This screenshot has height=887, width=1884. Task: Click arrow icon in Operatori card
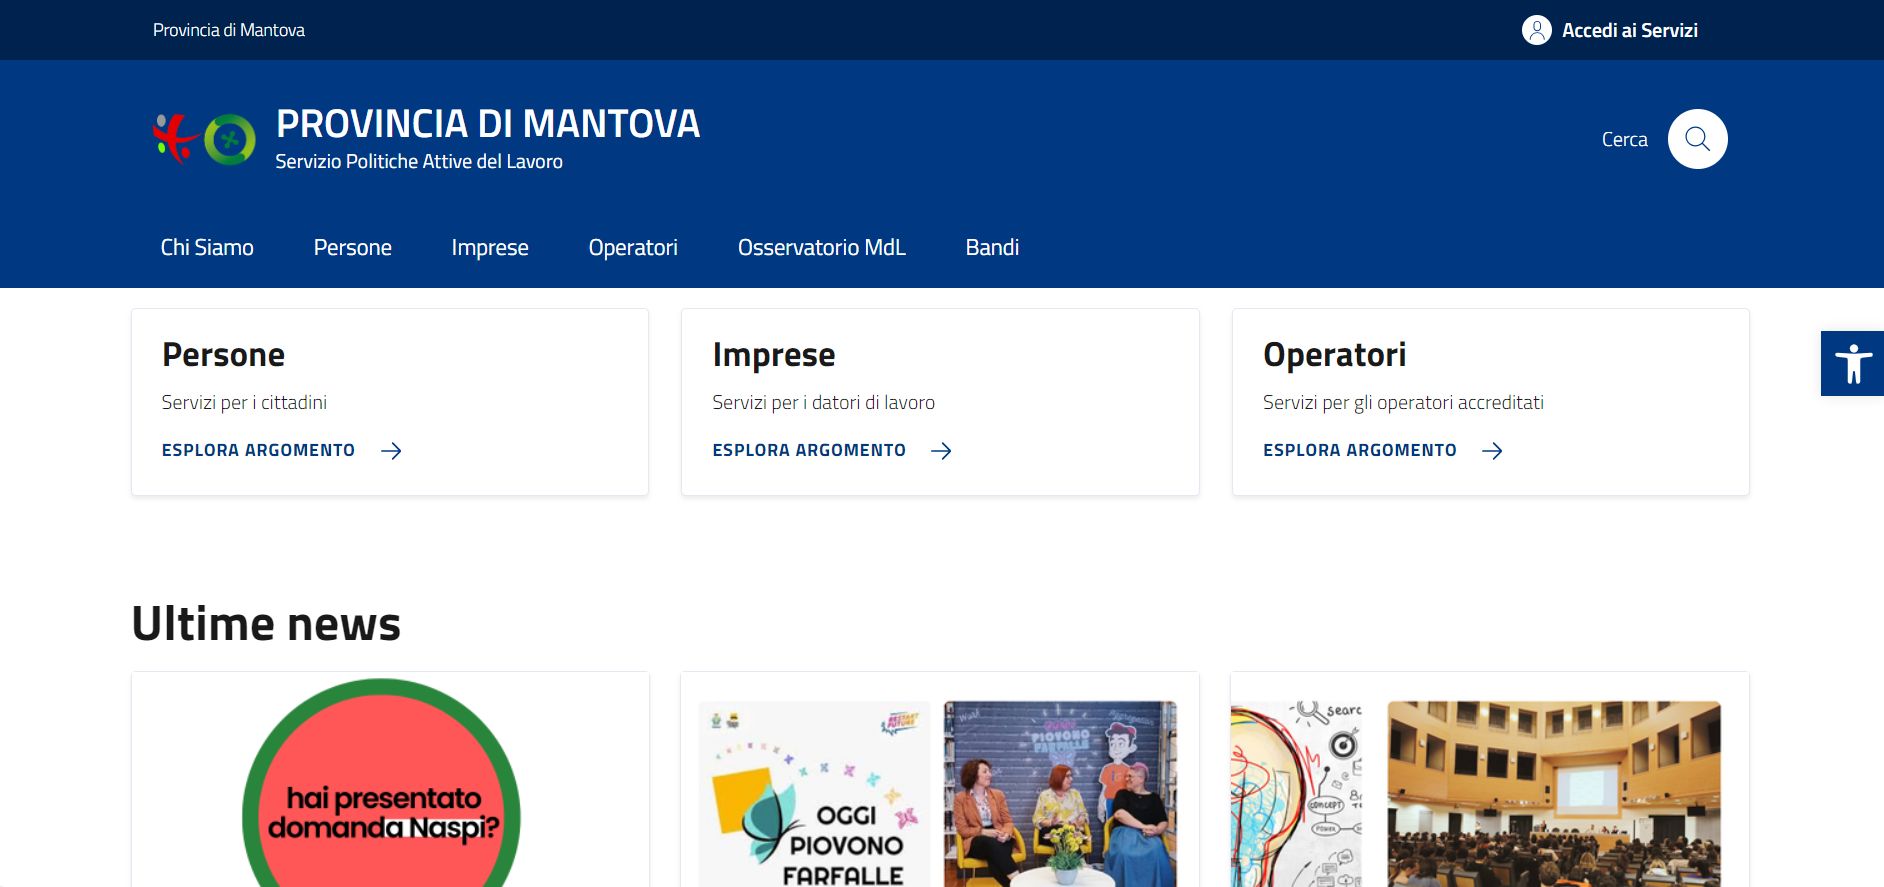(x=1492, y=451)
